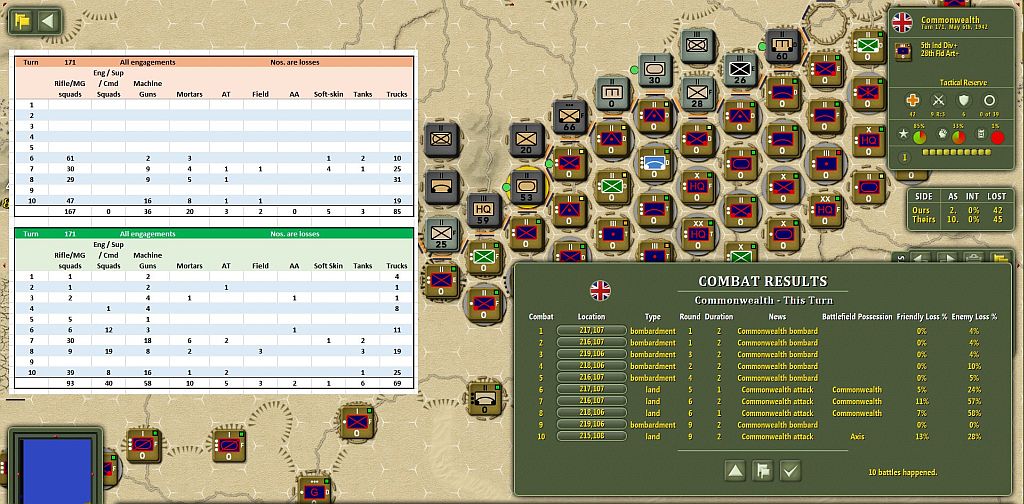Select the highlighted armor counter showing 53
1024x504 pixels.
click(527, 188)
